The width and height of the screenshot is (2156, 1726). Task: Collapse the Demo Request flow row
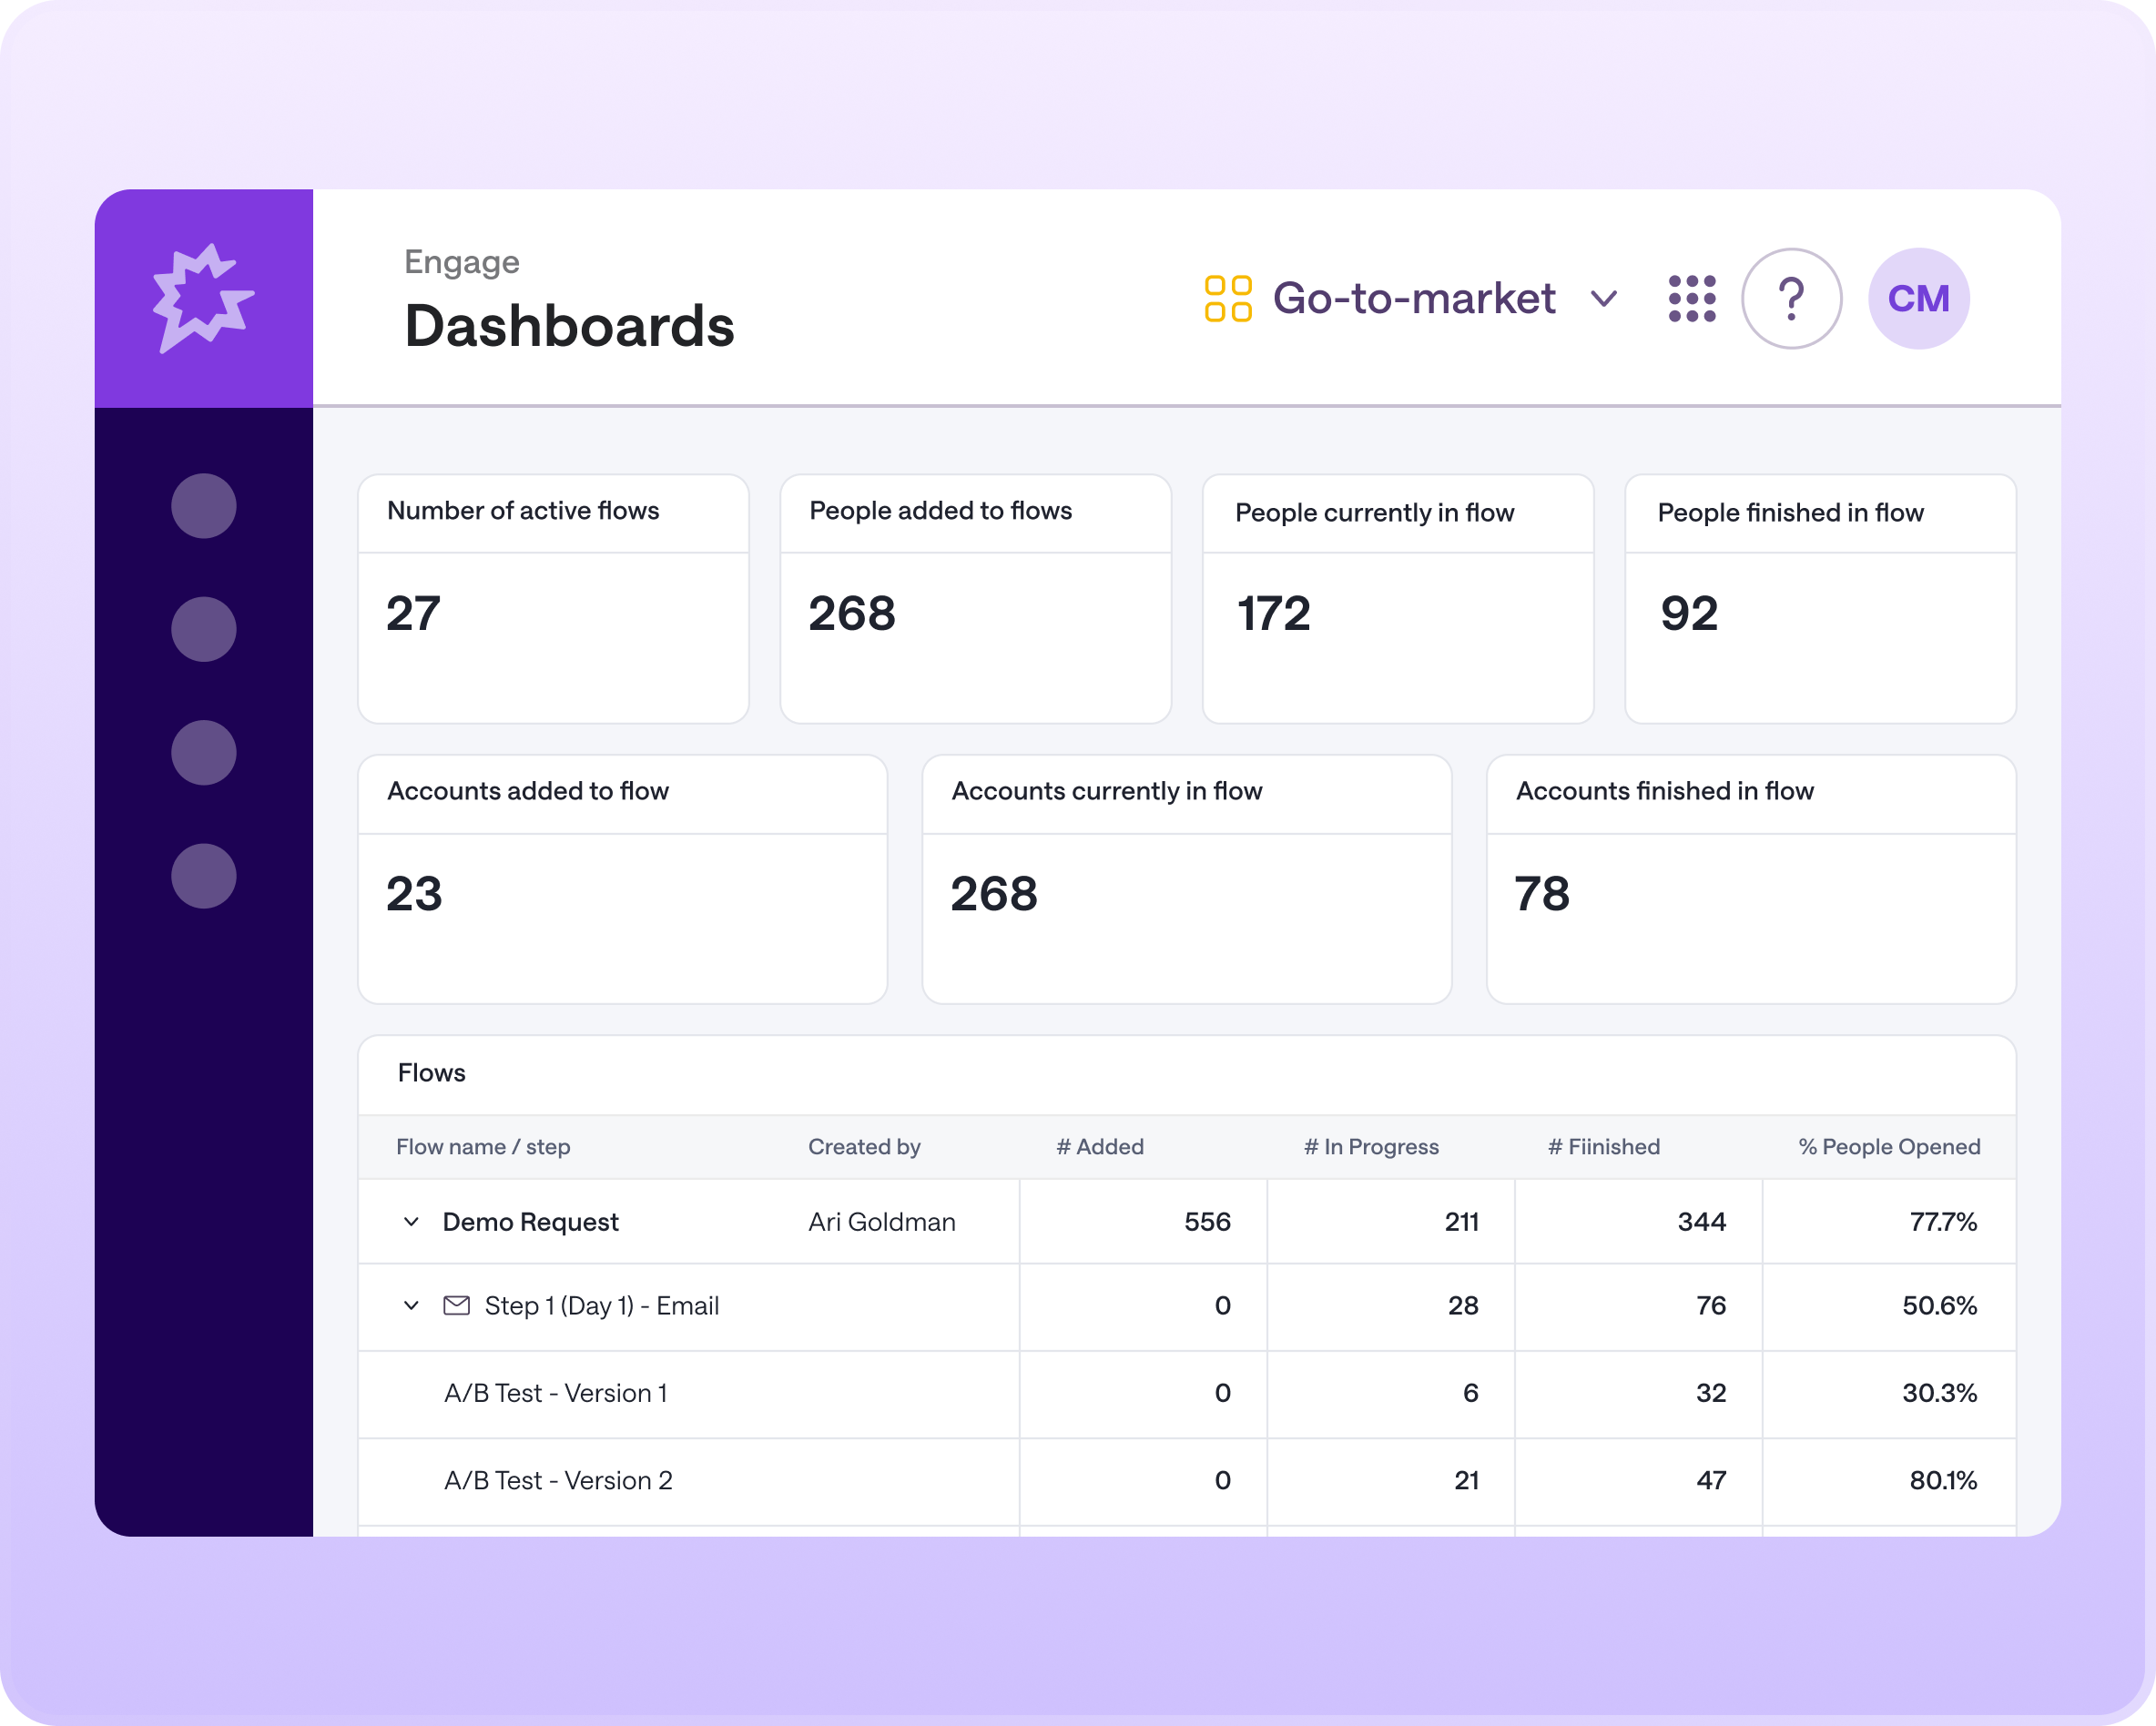tap(411, 1221)
